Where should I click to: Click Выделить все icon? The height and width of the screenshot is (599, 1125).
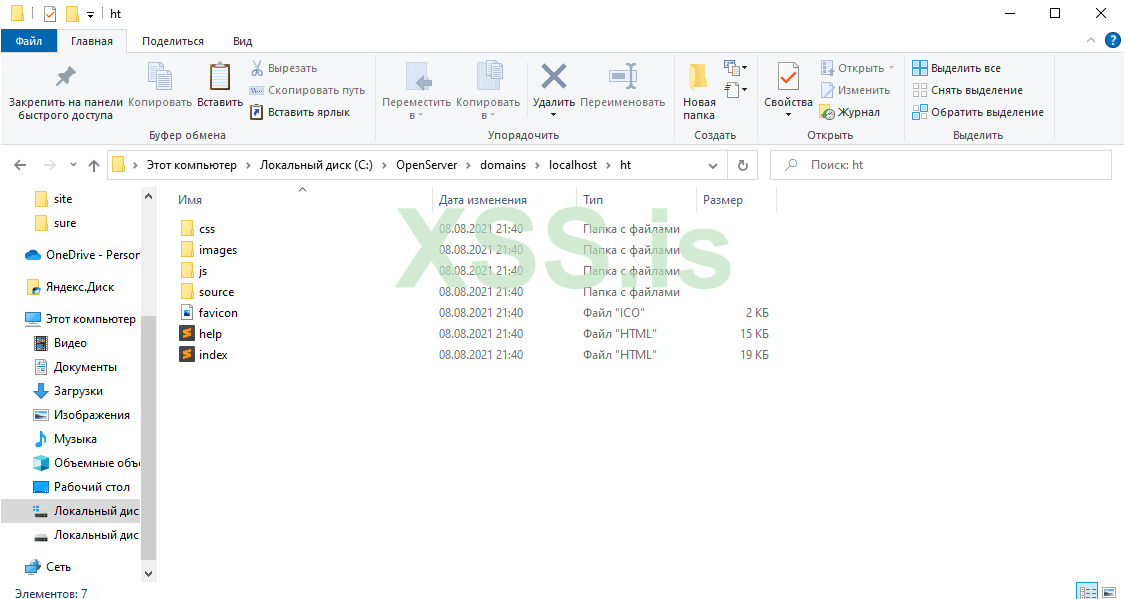click(920, 68)
